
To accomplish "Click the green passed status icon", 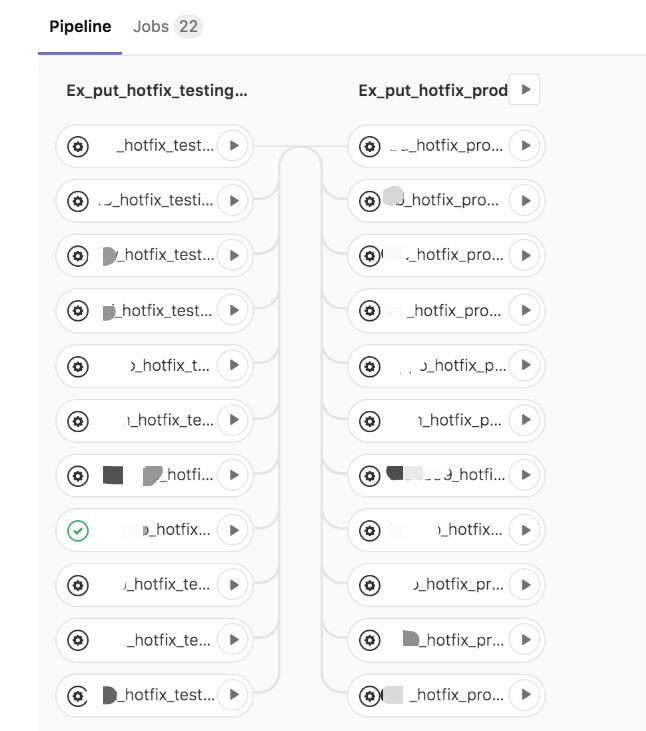I will (78, 530).
